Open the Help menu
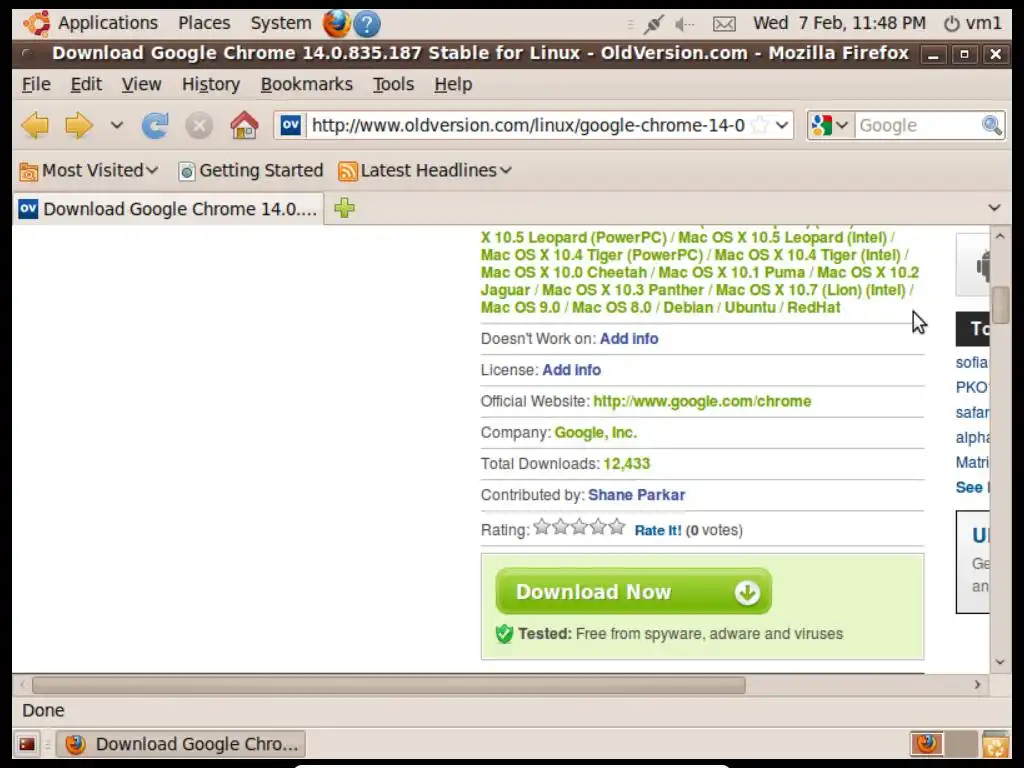Viewport: 1024px width, 768px height. click(453, 84)
